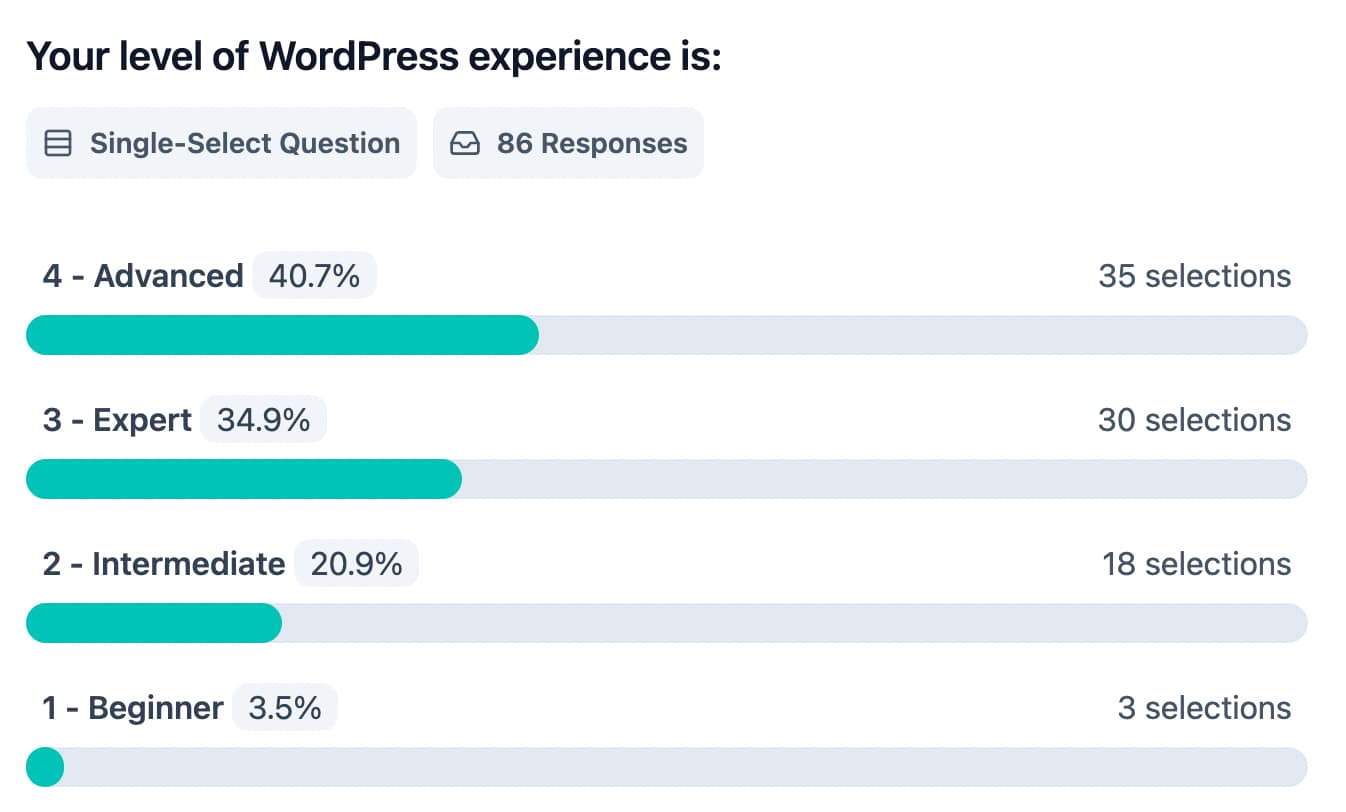Click the Single-Select Question list icon
This screenshot has height=812, width=1346.
pos(59,144)
